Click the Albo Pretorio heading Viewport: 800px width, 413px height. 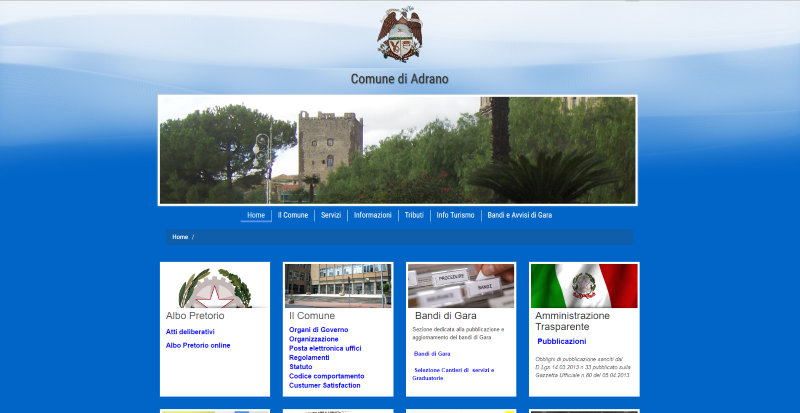195,316
